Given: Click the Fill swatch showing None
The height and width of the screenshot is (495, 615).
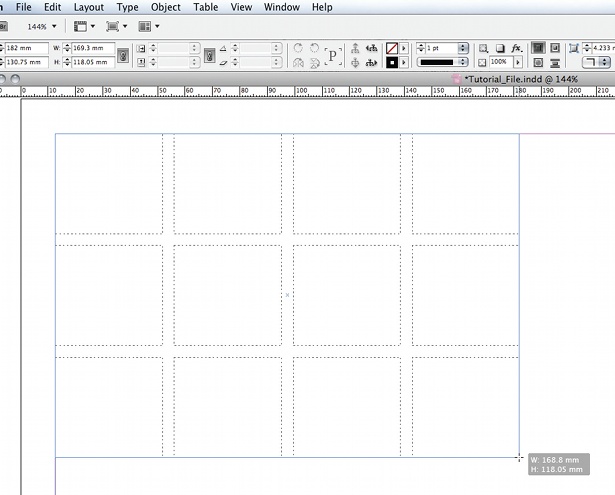Looking at the screenshot, I should (392, 48).
